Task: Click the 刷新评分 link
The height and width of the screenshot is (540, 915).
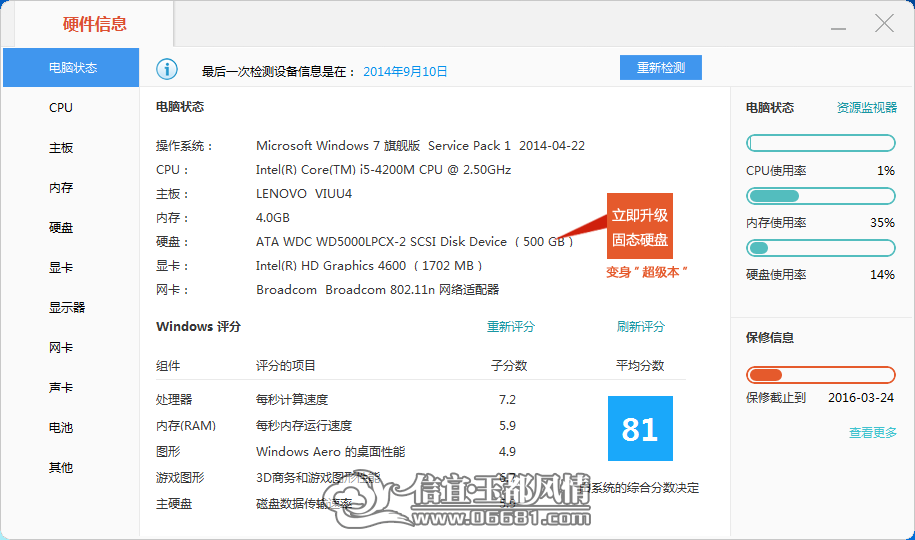Action: [640, 326]
